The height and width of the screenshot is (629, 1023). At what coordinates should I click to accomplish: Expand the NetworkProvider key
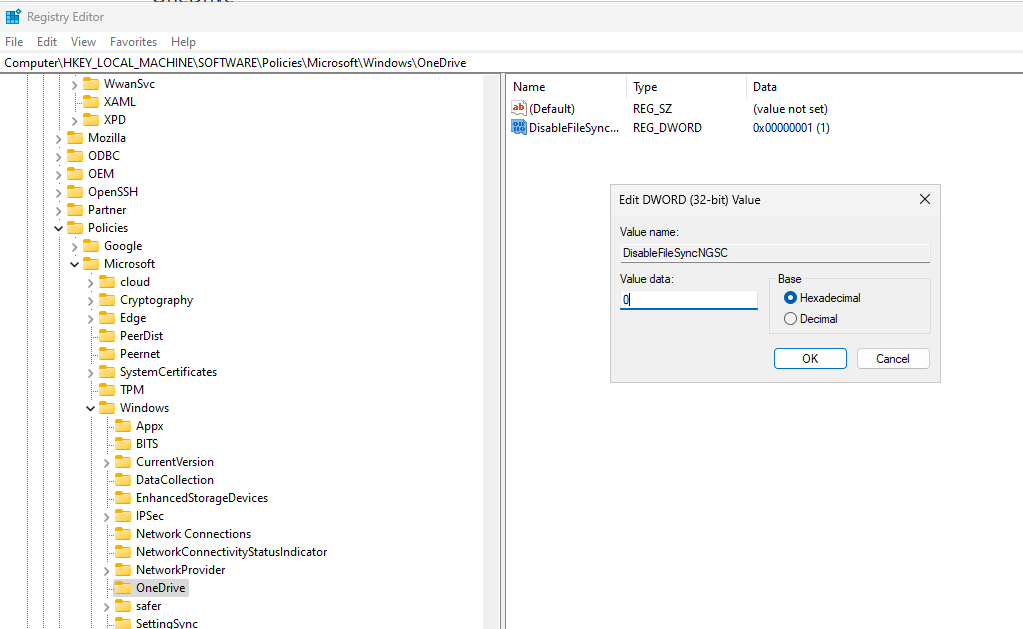pyautogui.click(x=106, y=571)
